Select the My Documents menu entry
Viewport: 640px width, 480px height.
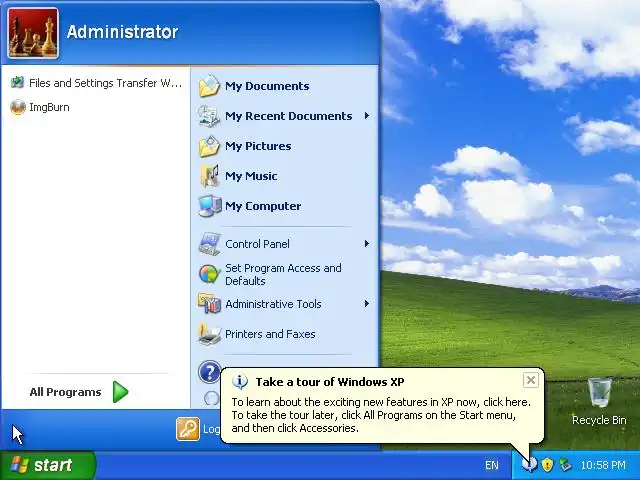point(284,86)
